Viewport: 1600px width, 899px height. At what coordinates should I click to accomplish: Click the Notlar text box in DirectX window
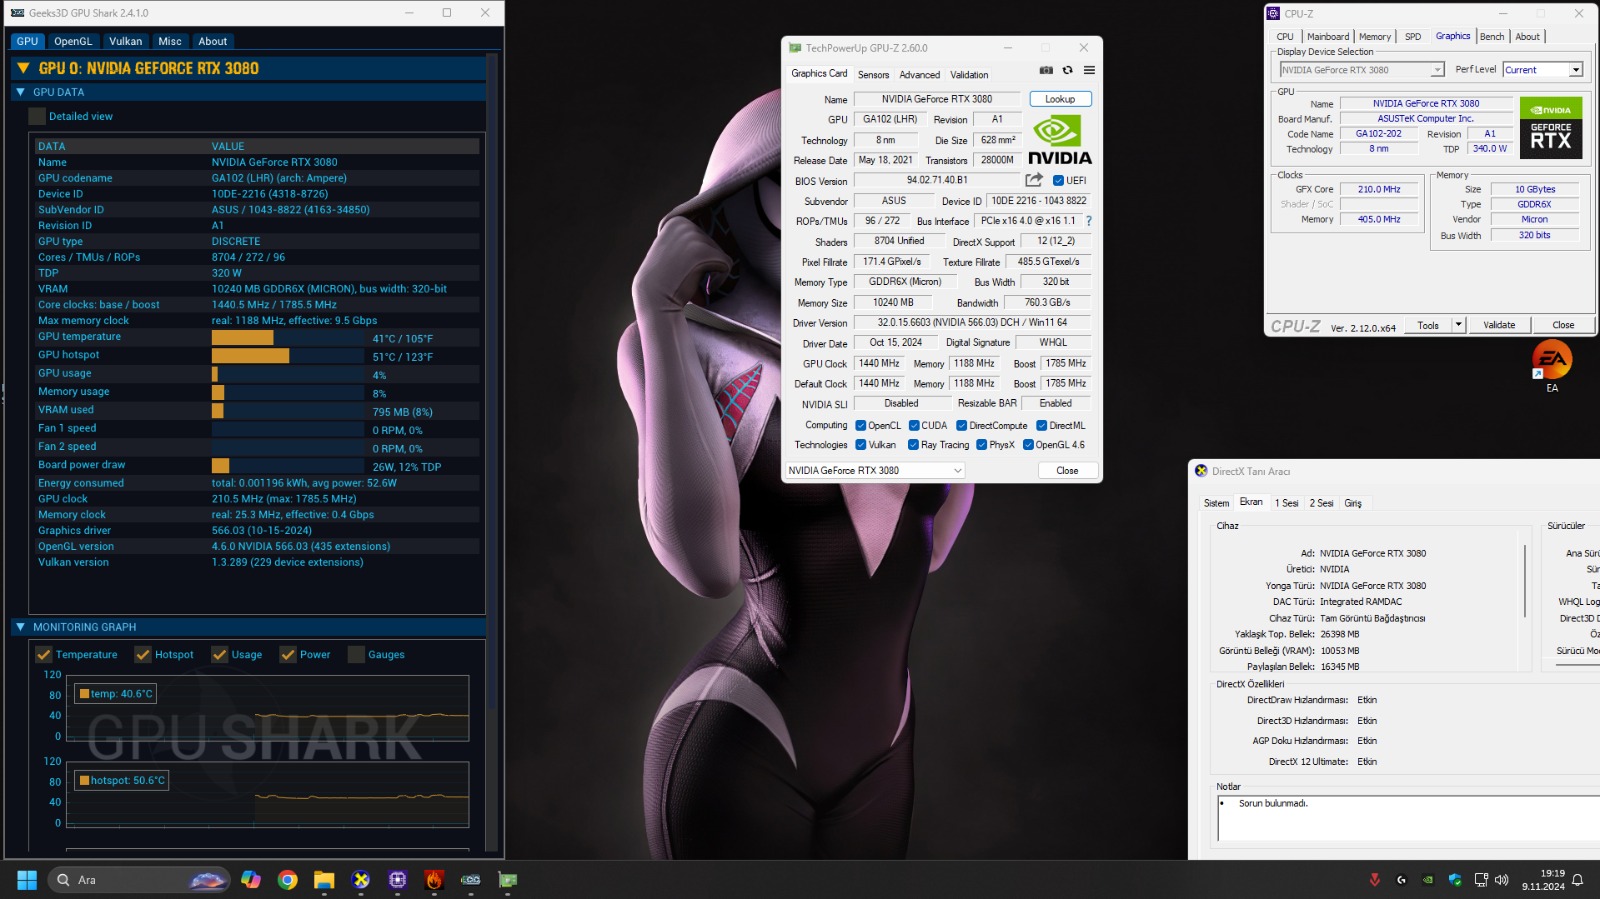(x=1408, y=818)
